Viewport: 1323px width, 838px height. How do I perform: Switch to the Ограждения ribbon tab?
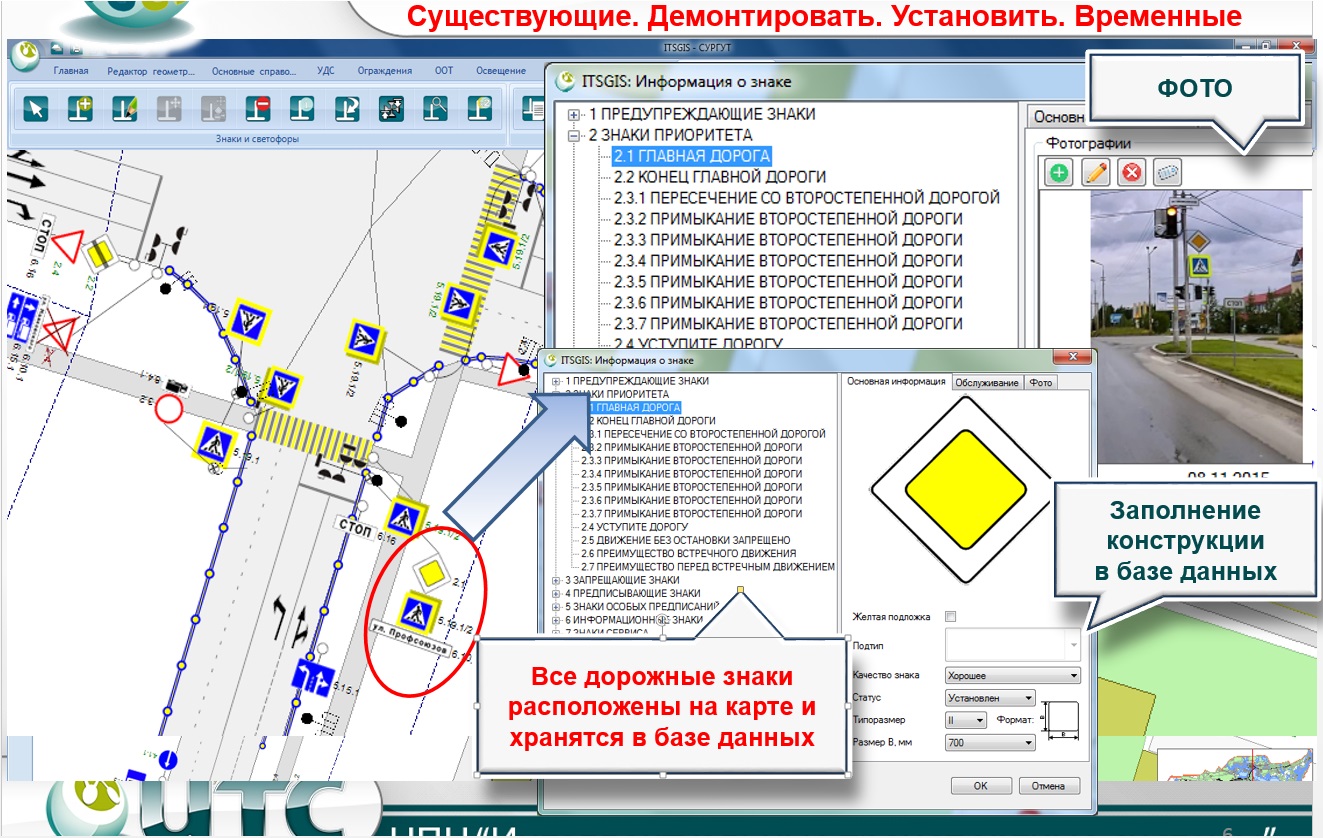click(x=385, y=71)
